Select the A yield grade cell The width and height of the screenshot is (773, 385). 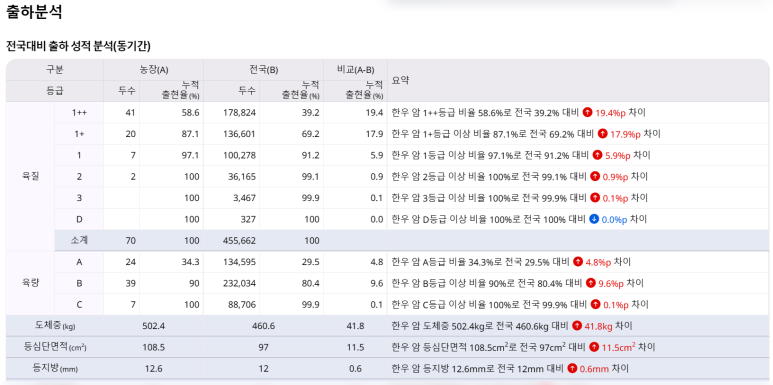pos(79,262)
